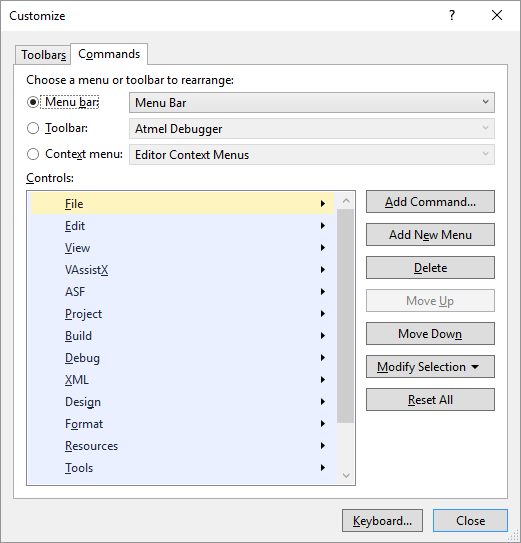Switch to the Toolbars tab

(x=43, y=55)
